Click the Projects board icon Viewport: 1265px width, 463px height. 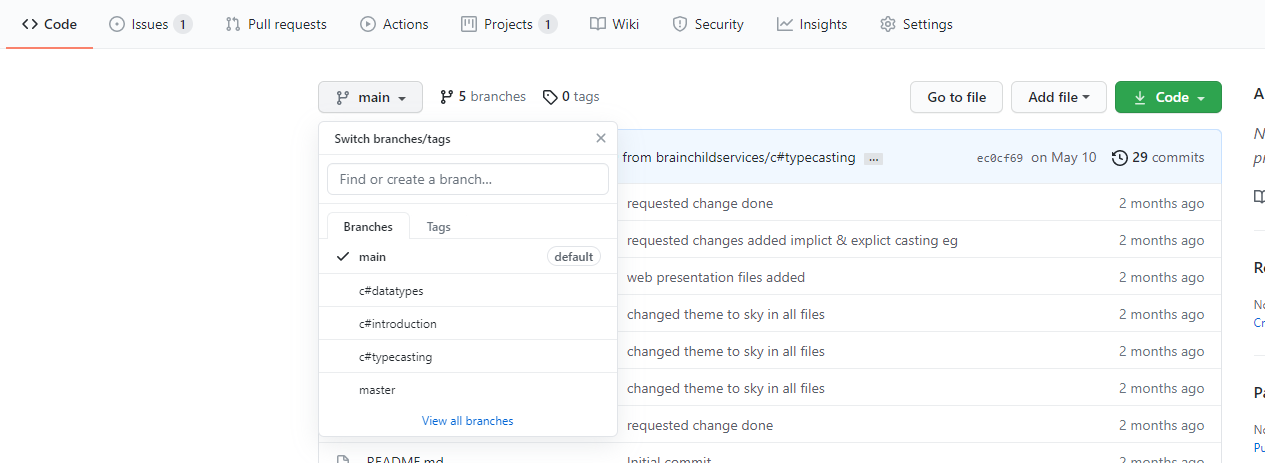(469, 24)
